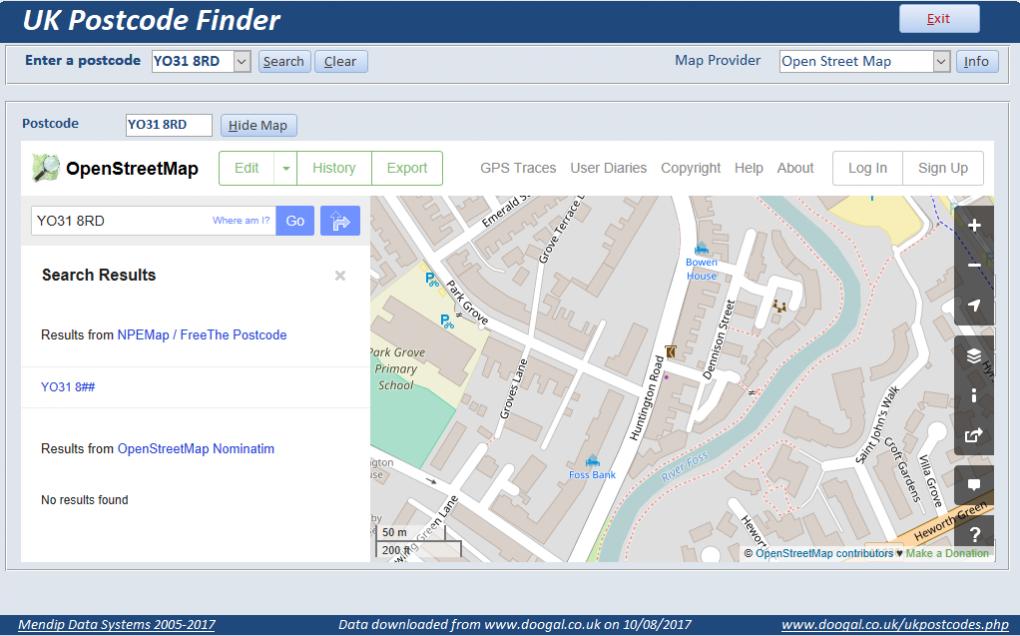Click Make a Donation link
Screen dimensions: 1020x636
click(x=947, y=553)
